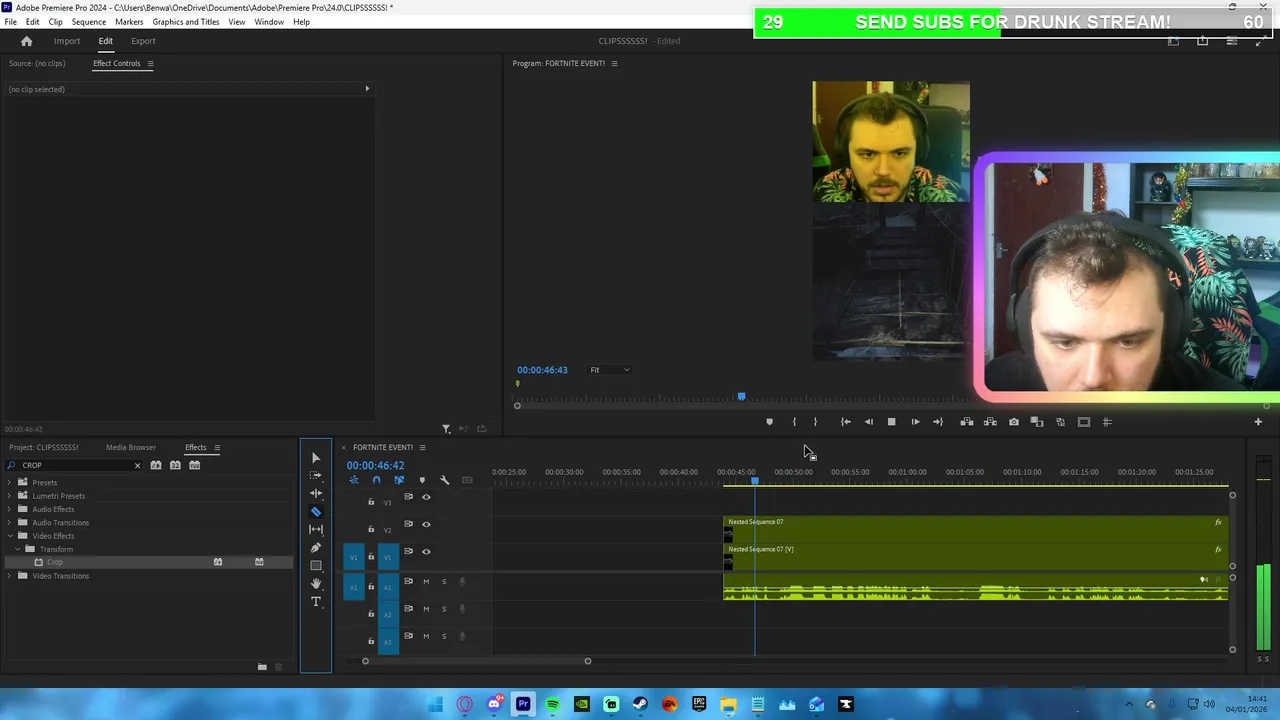Switch to the Project: CLIPSSSSSS! tab
Image resolution: width=1280 pixels, height=720 pixels.
44,448
